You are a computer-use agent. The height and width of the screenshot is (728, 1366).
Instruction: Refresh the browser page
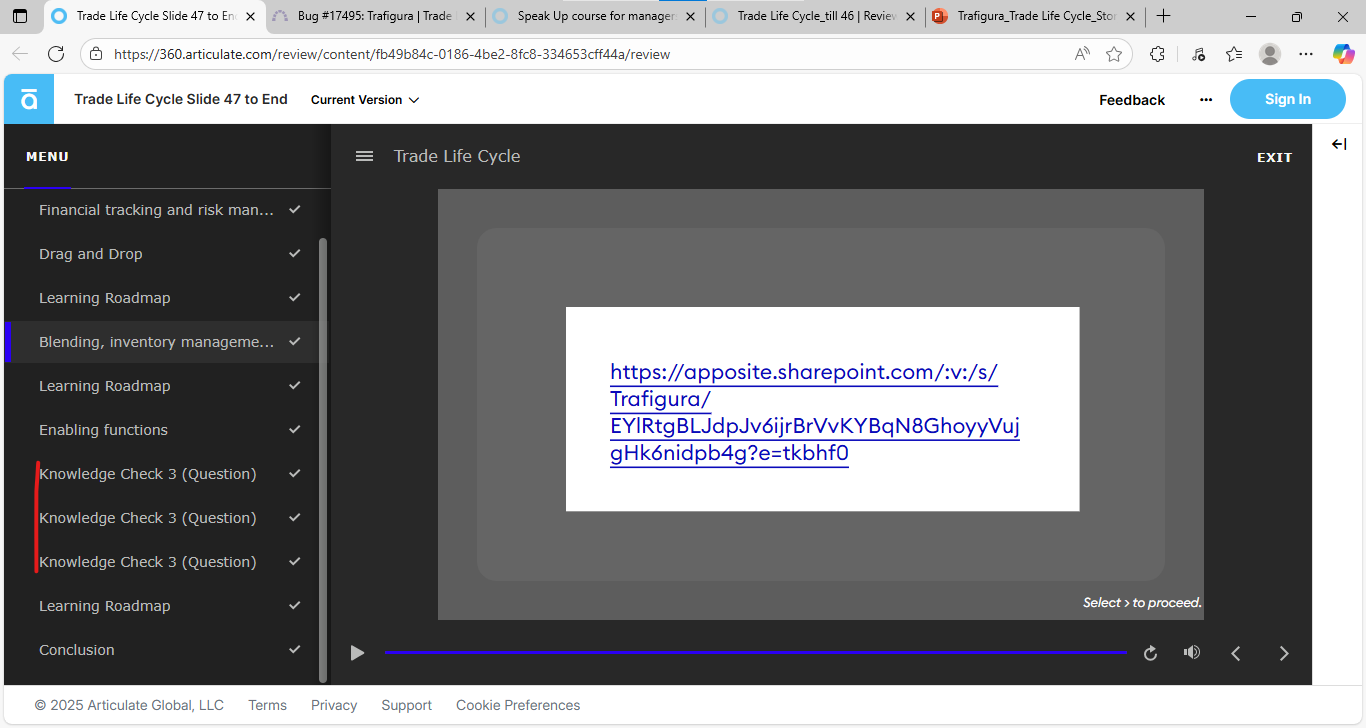pos(56,54)
